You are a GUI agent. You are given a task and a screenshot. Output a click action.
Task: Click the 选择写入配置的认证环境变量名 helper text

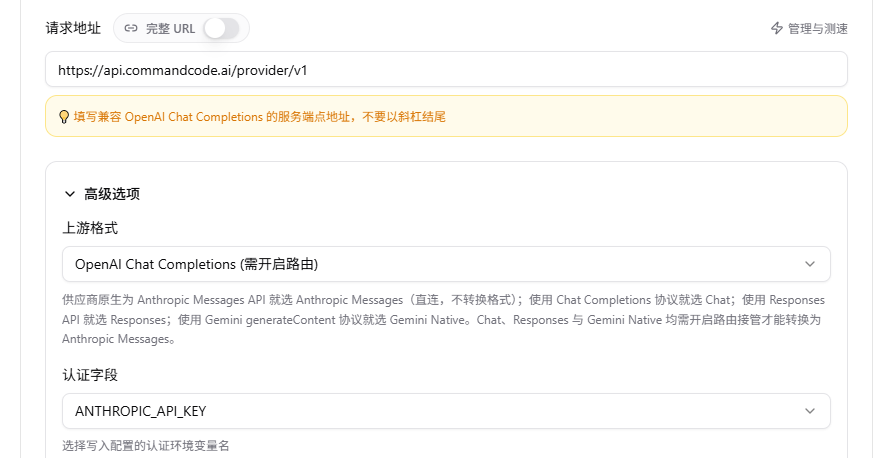(x=146, y=446)
